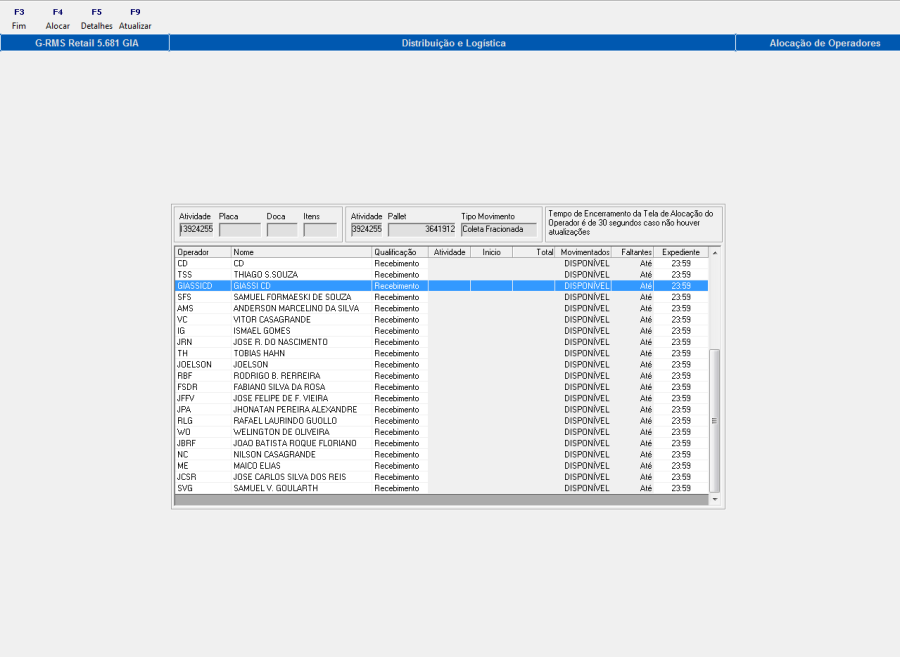Click the Itens input field

pyautogui.click(x=320, y=230)
